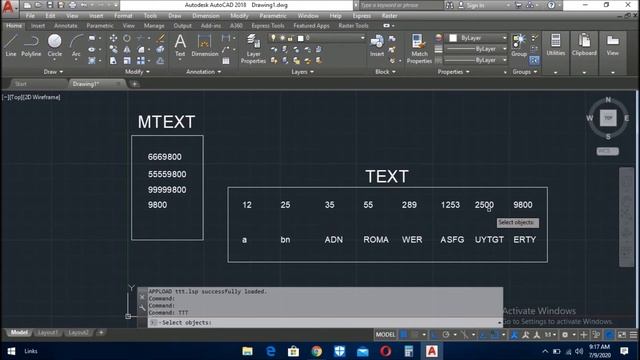Expand the Draw panel
Image resolution: width=640 pixels, height=360 pixels.
[53, 72]
